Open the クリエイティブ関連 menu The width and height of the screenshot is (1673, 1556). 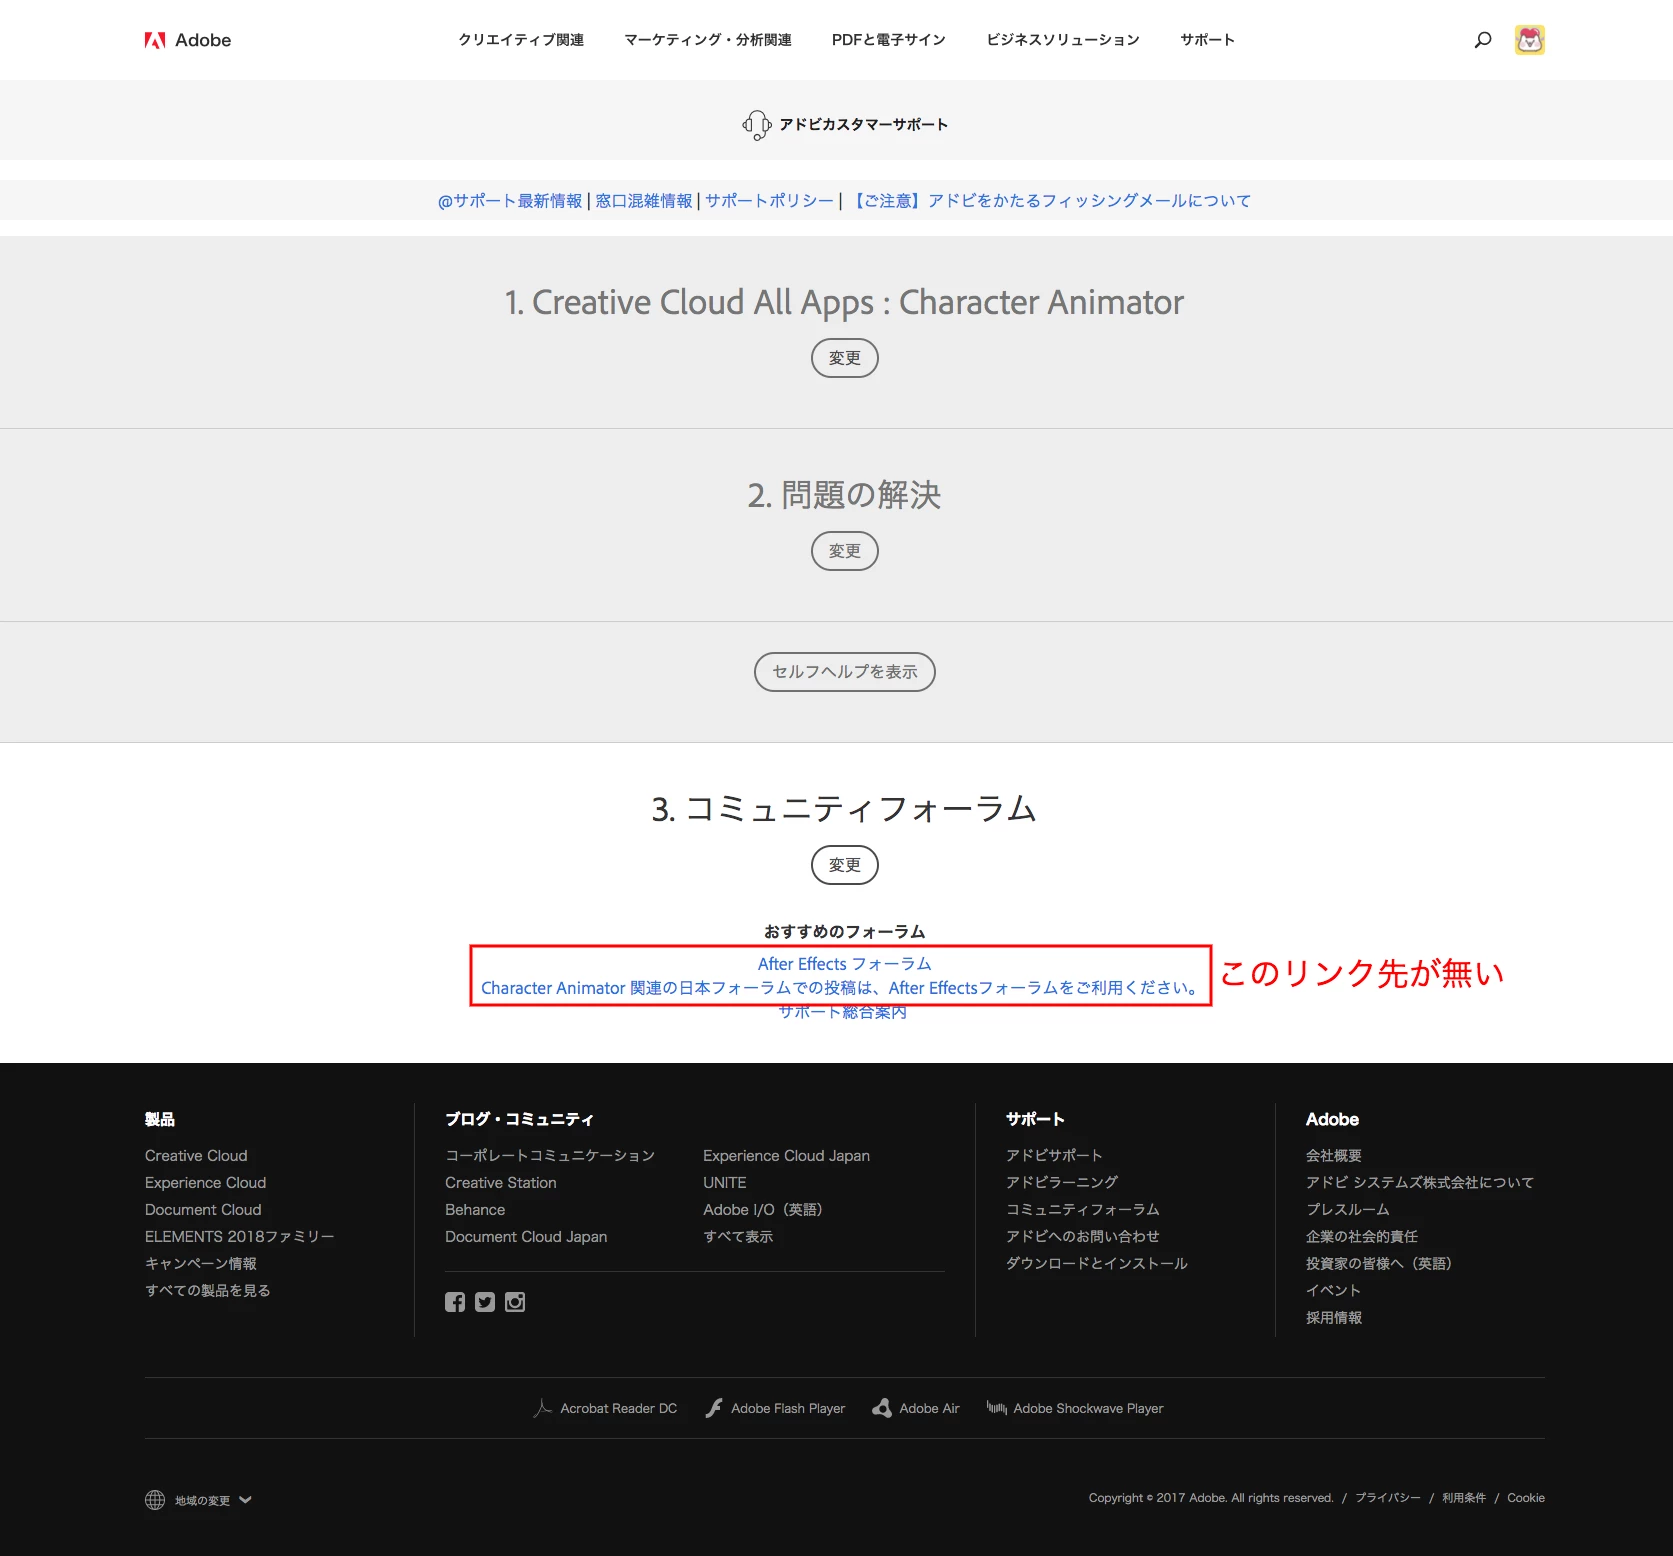click(521, 40)
